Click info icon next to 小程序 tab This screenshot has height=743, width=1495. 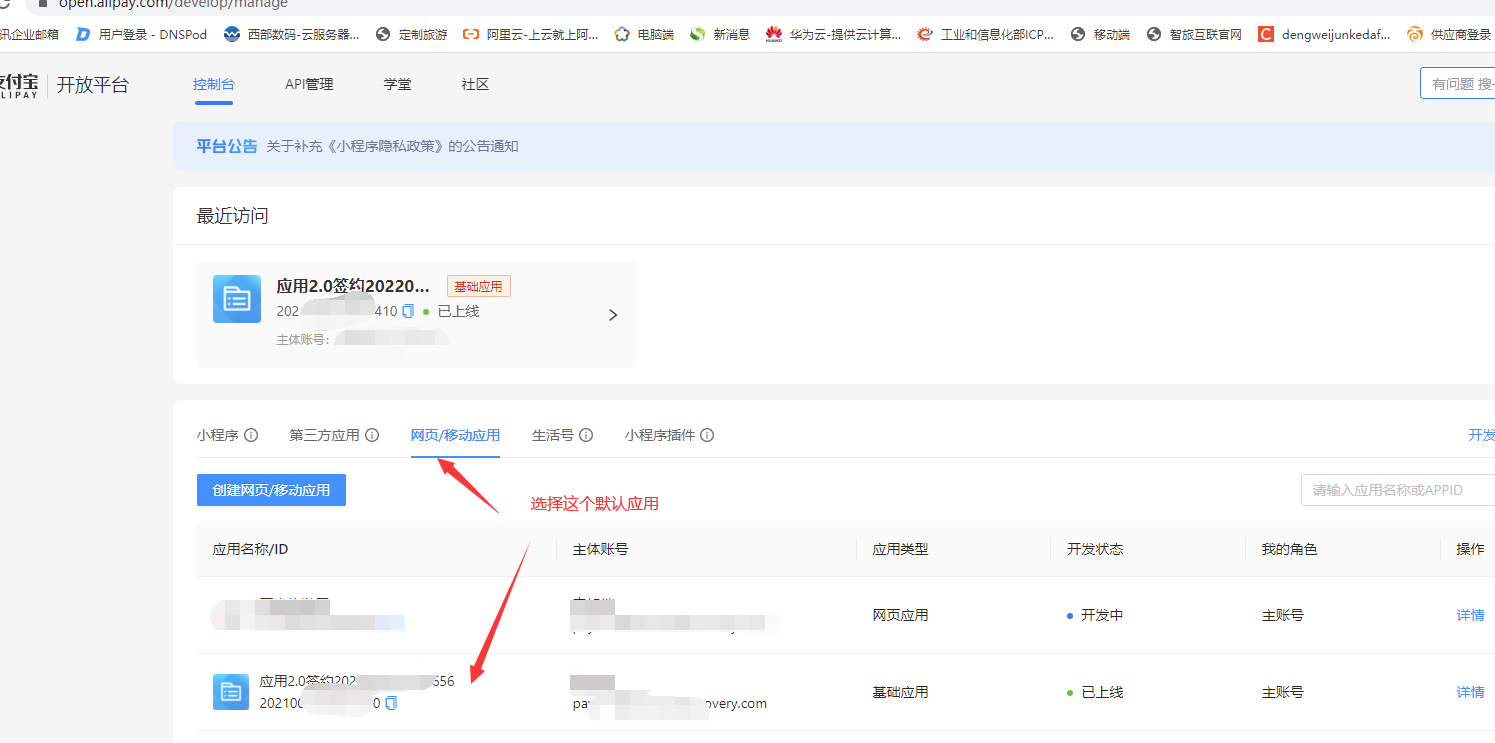(251, 435)
